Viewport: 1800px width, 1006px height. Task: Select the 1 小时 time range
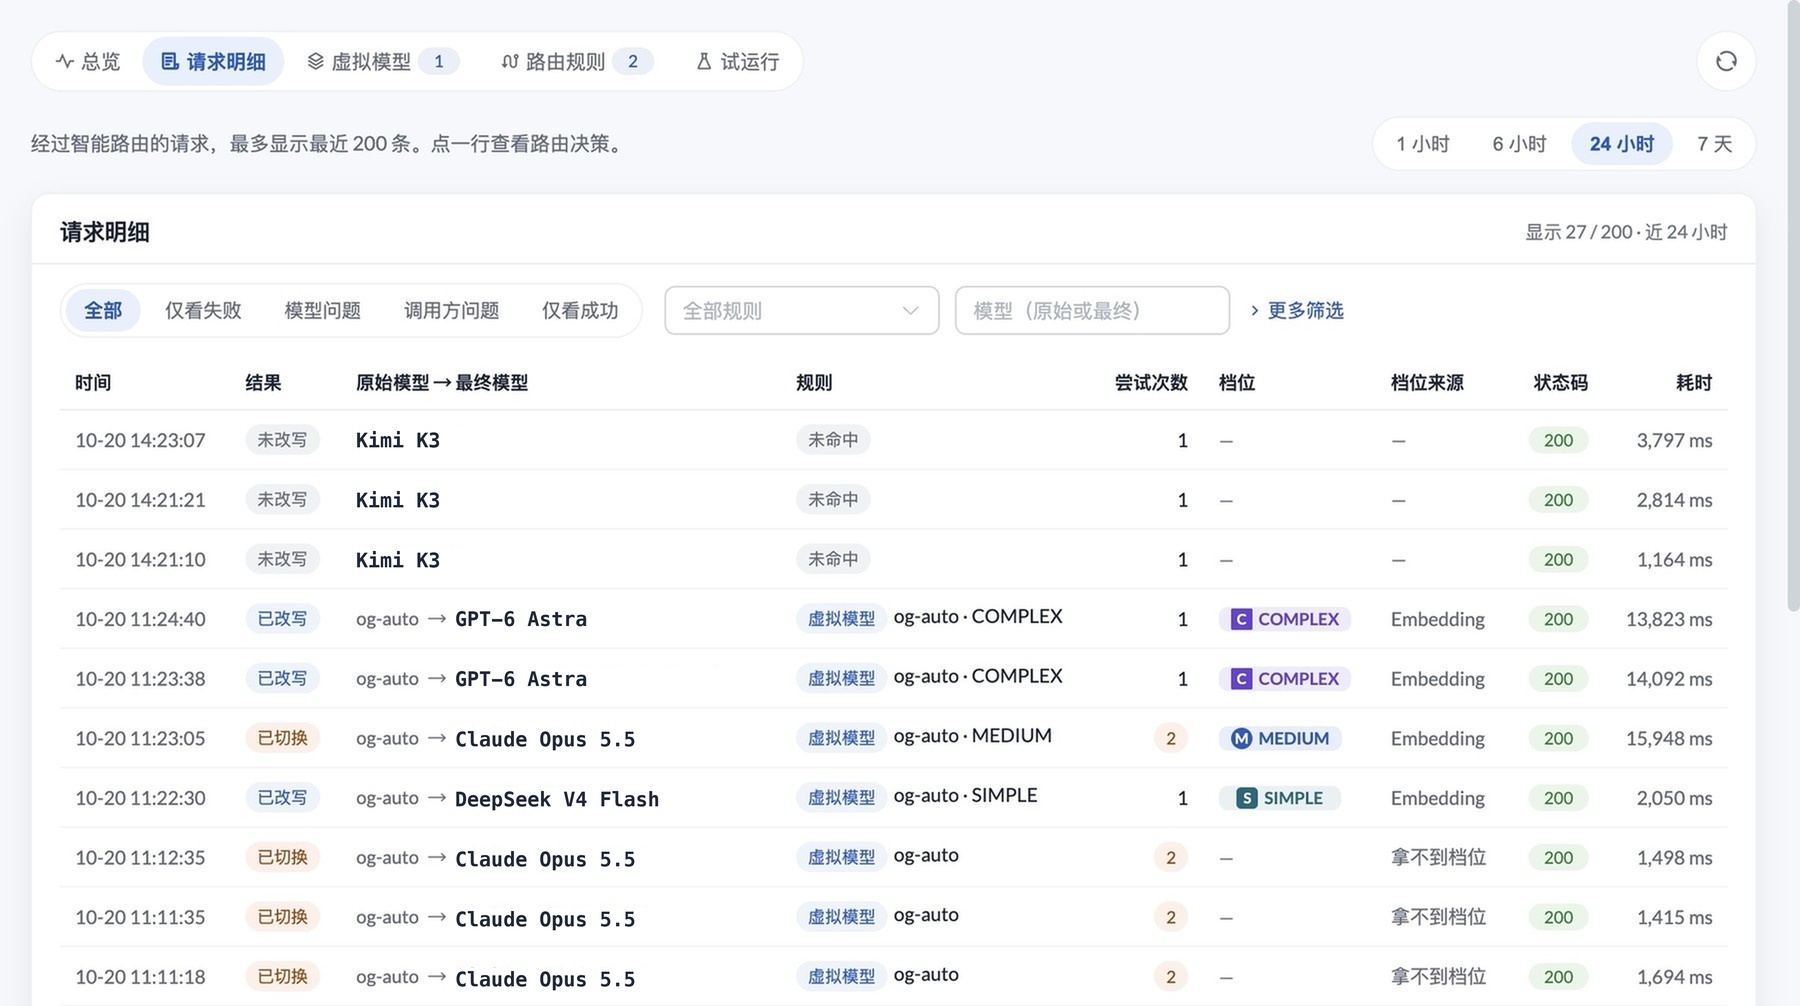[x=1423, y=144]
